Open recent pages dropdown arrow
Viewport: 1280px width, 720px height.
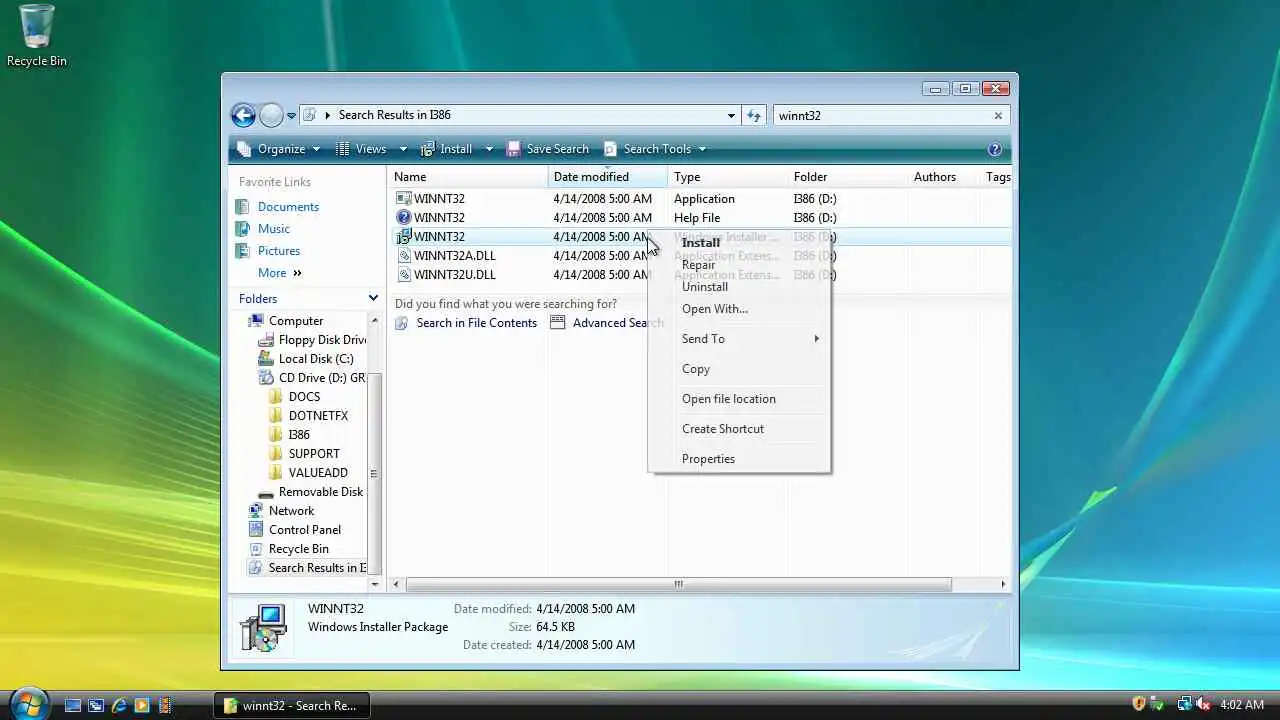click(291, 116)
